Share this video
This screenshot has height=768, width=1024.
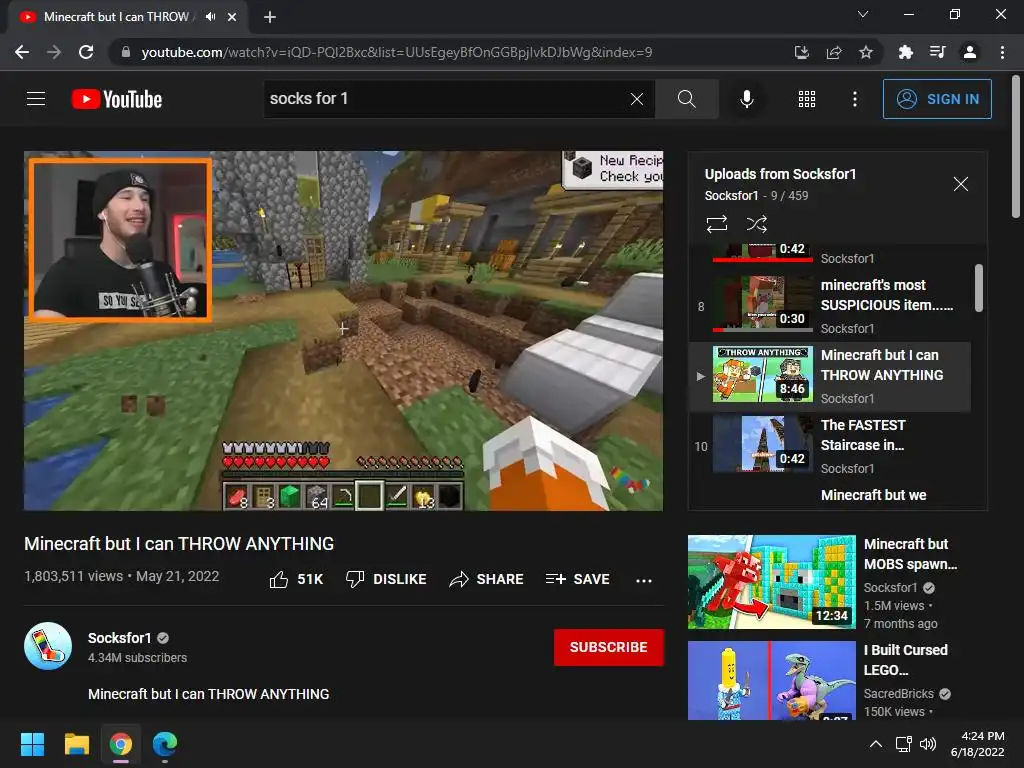point(487,579)
